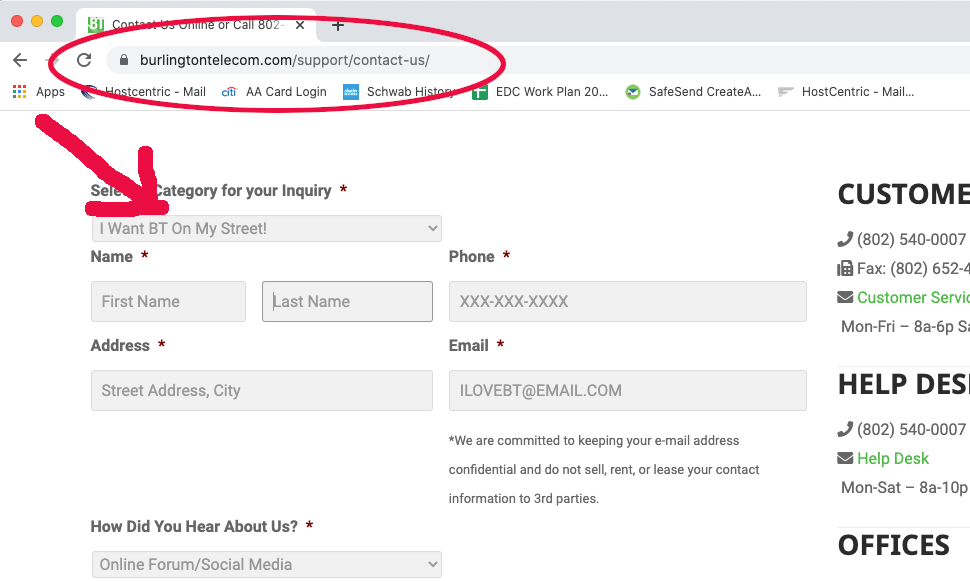Close the Contact Us browser tab
This screenshot has width=970, height=581.
coord(300,25)
